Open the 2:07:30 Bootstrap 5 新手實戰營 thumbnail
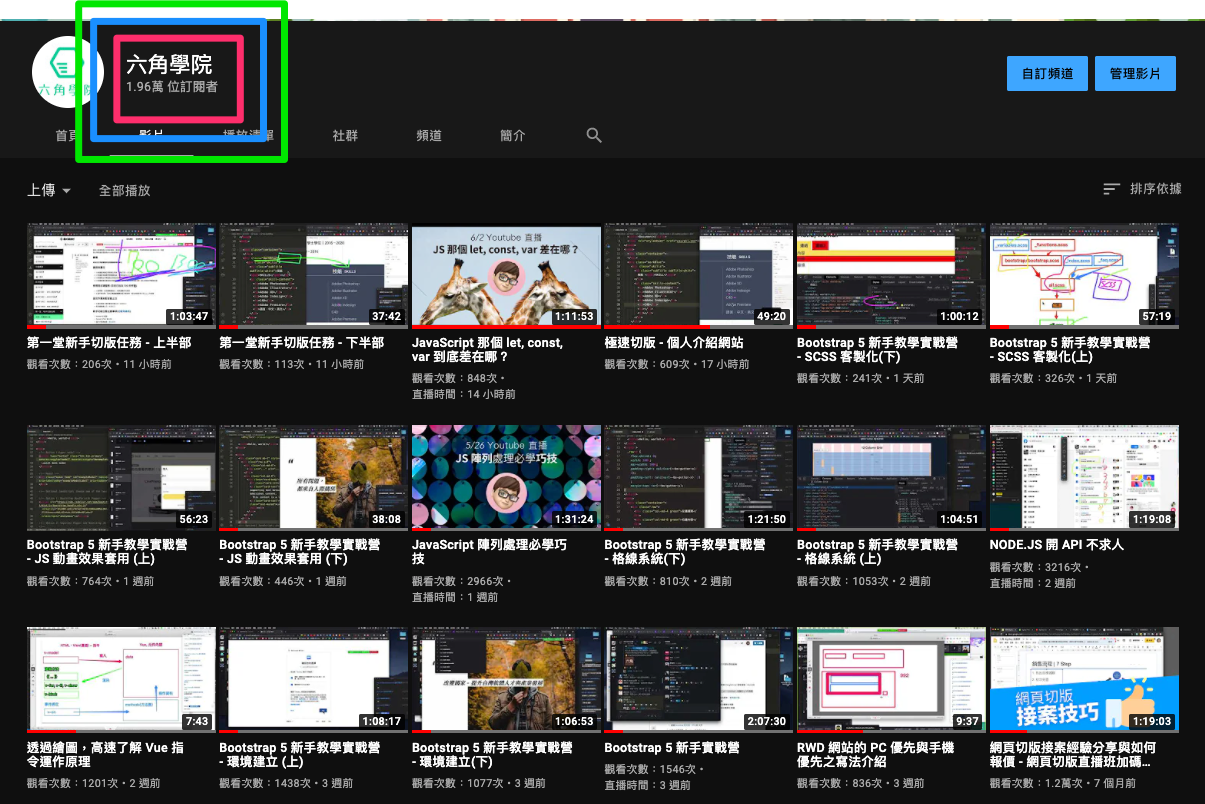This screenshot has height=804, width=1205. [698, 680]
